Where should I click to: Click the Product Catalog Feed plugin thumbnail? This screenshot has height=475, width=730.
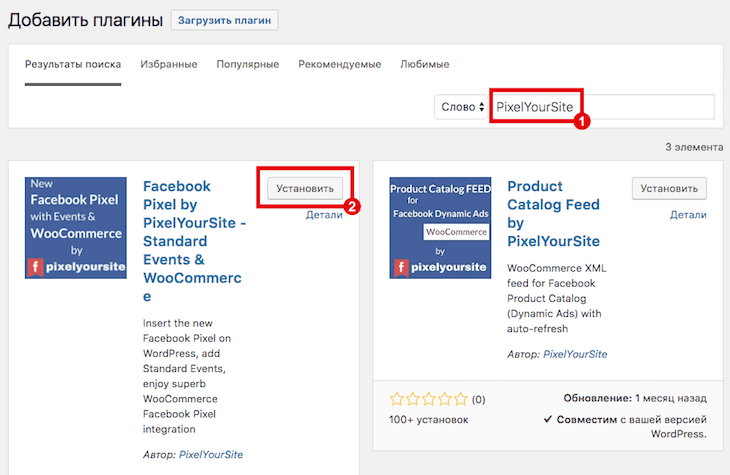[x=440, y=228]
